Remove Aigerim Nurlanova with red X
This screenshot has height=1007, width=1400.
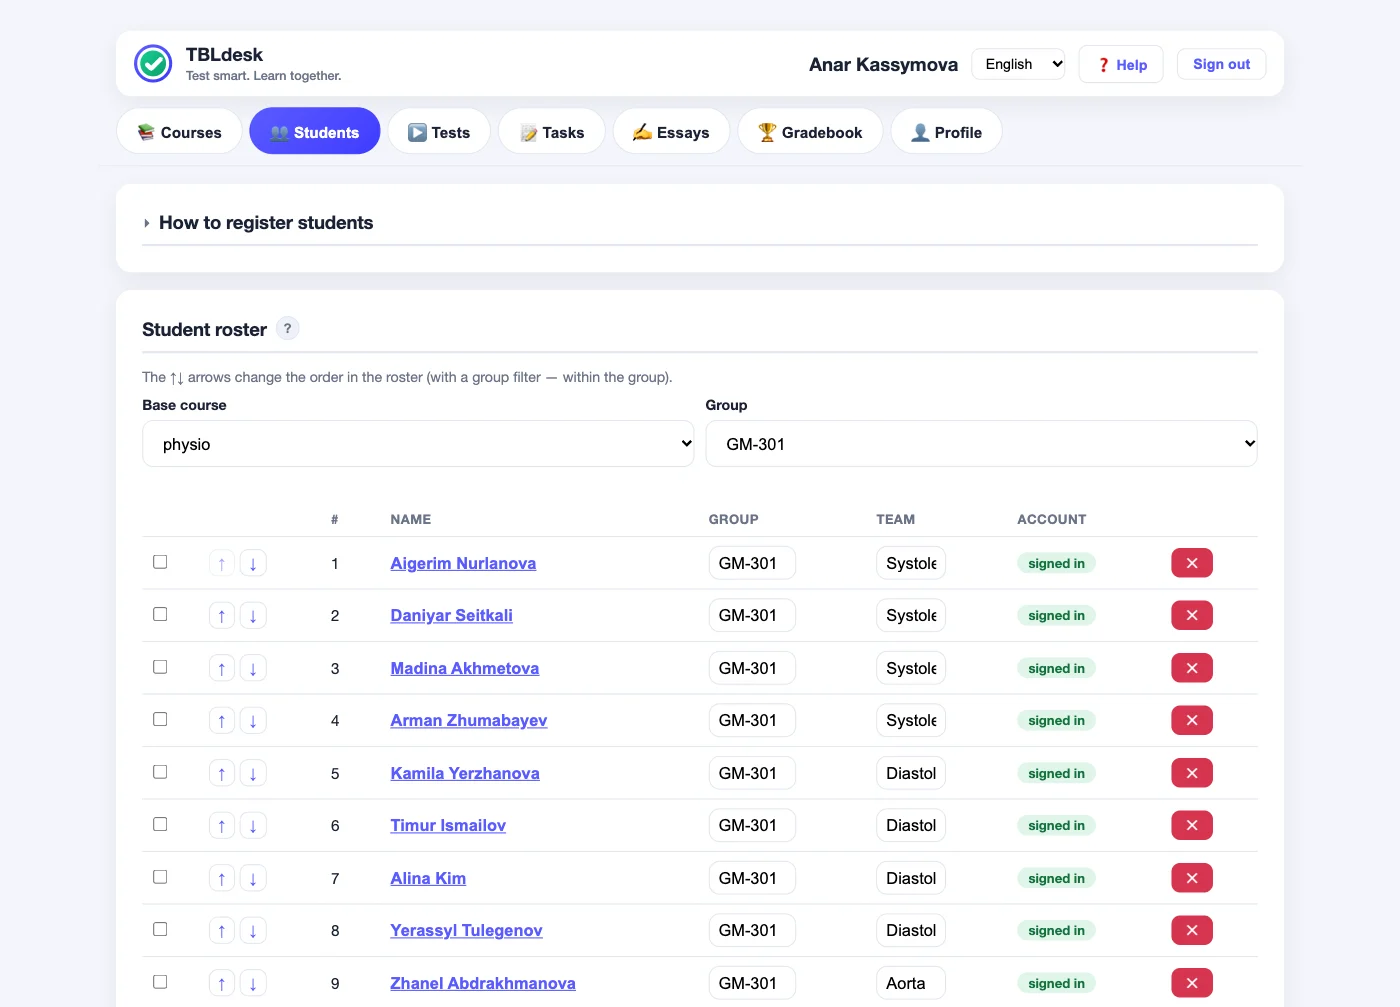click(x=1192, y=563)
